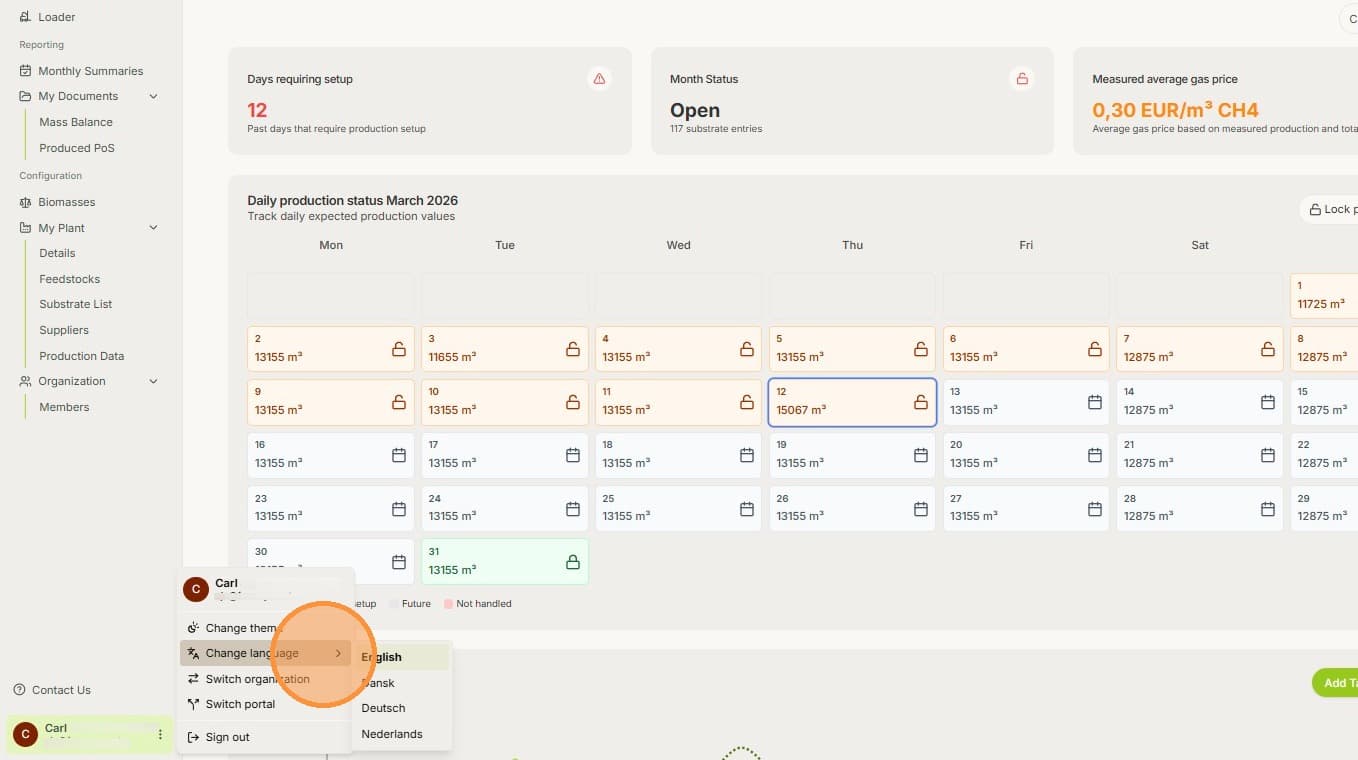Click the '117 substrate entries' text
Viewport: 1358px width, 760px height.
tap(716, 129)
